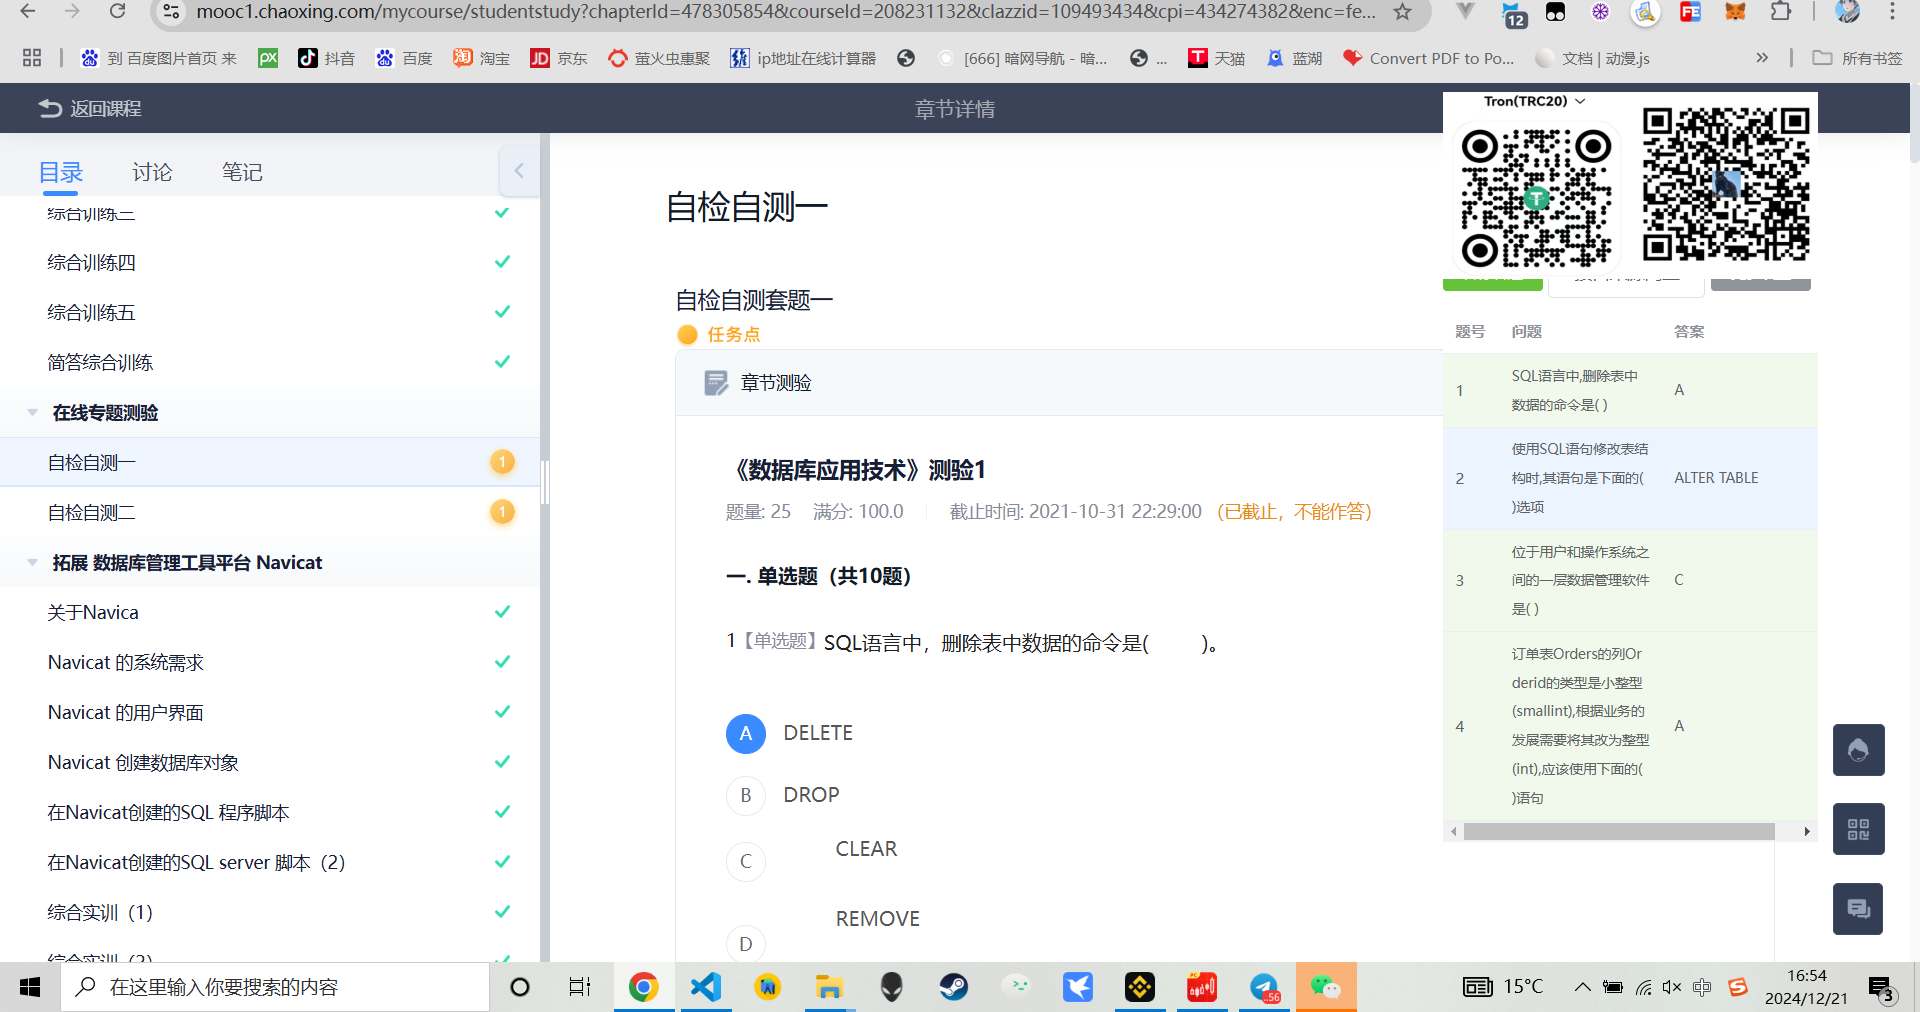Open WeChat from the taskbar
Image resolution: width=1920 pixels, height=1012 pixels.
tap(1326, 987)
